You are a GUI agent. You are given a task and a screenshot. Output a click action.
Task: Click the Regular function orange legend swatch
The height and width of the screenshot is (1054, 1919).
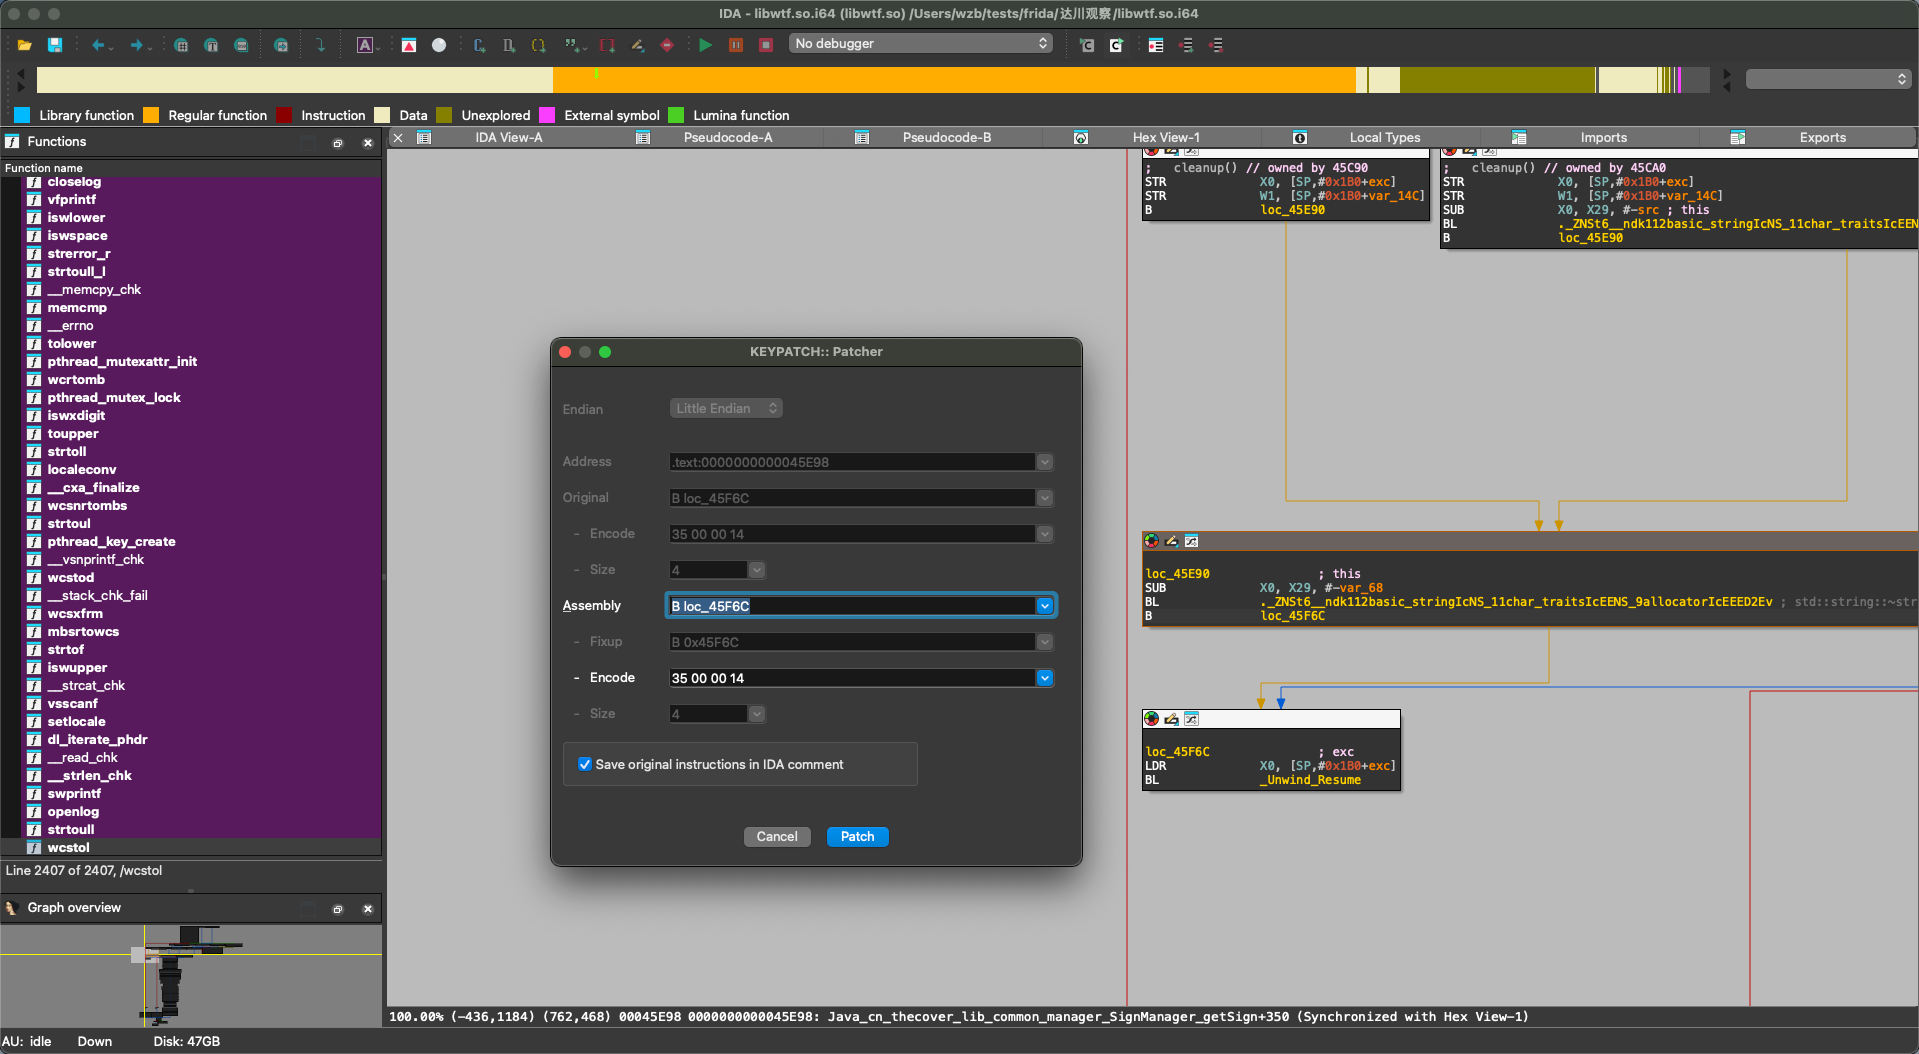click(151, 116)
